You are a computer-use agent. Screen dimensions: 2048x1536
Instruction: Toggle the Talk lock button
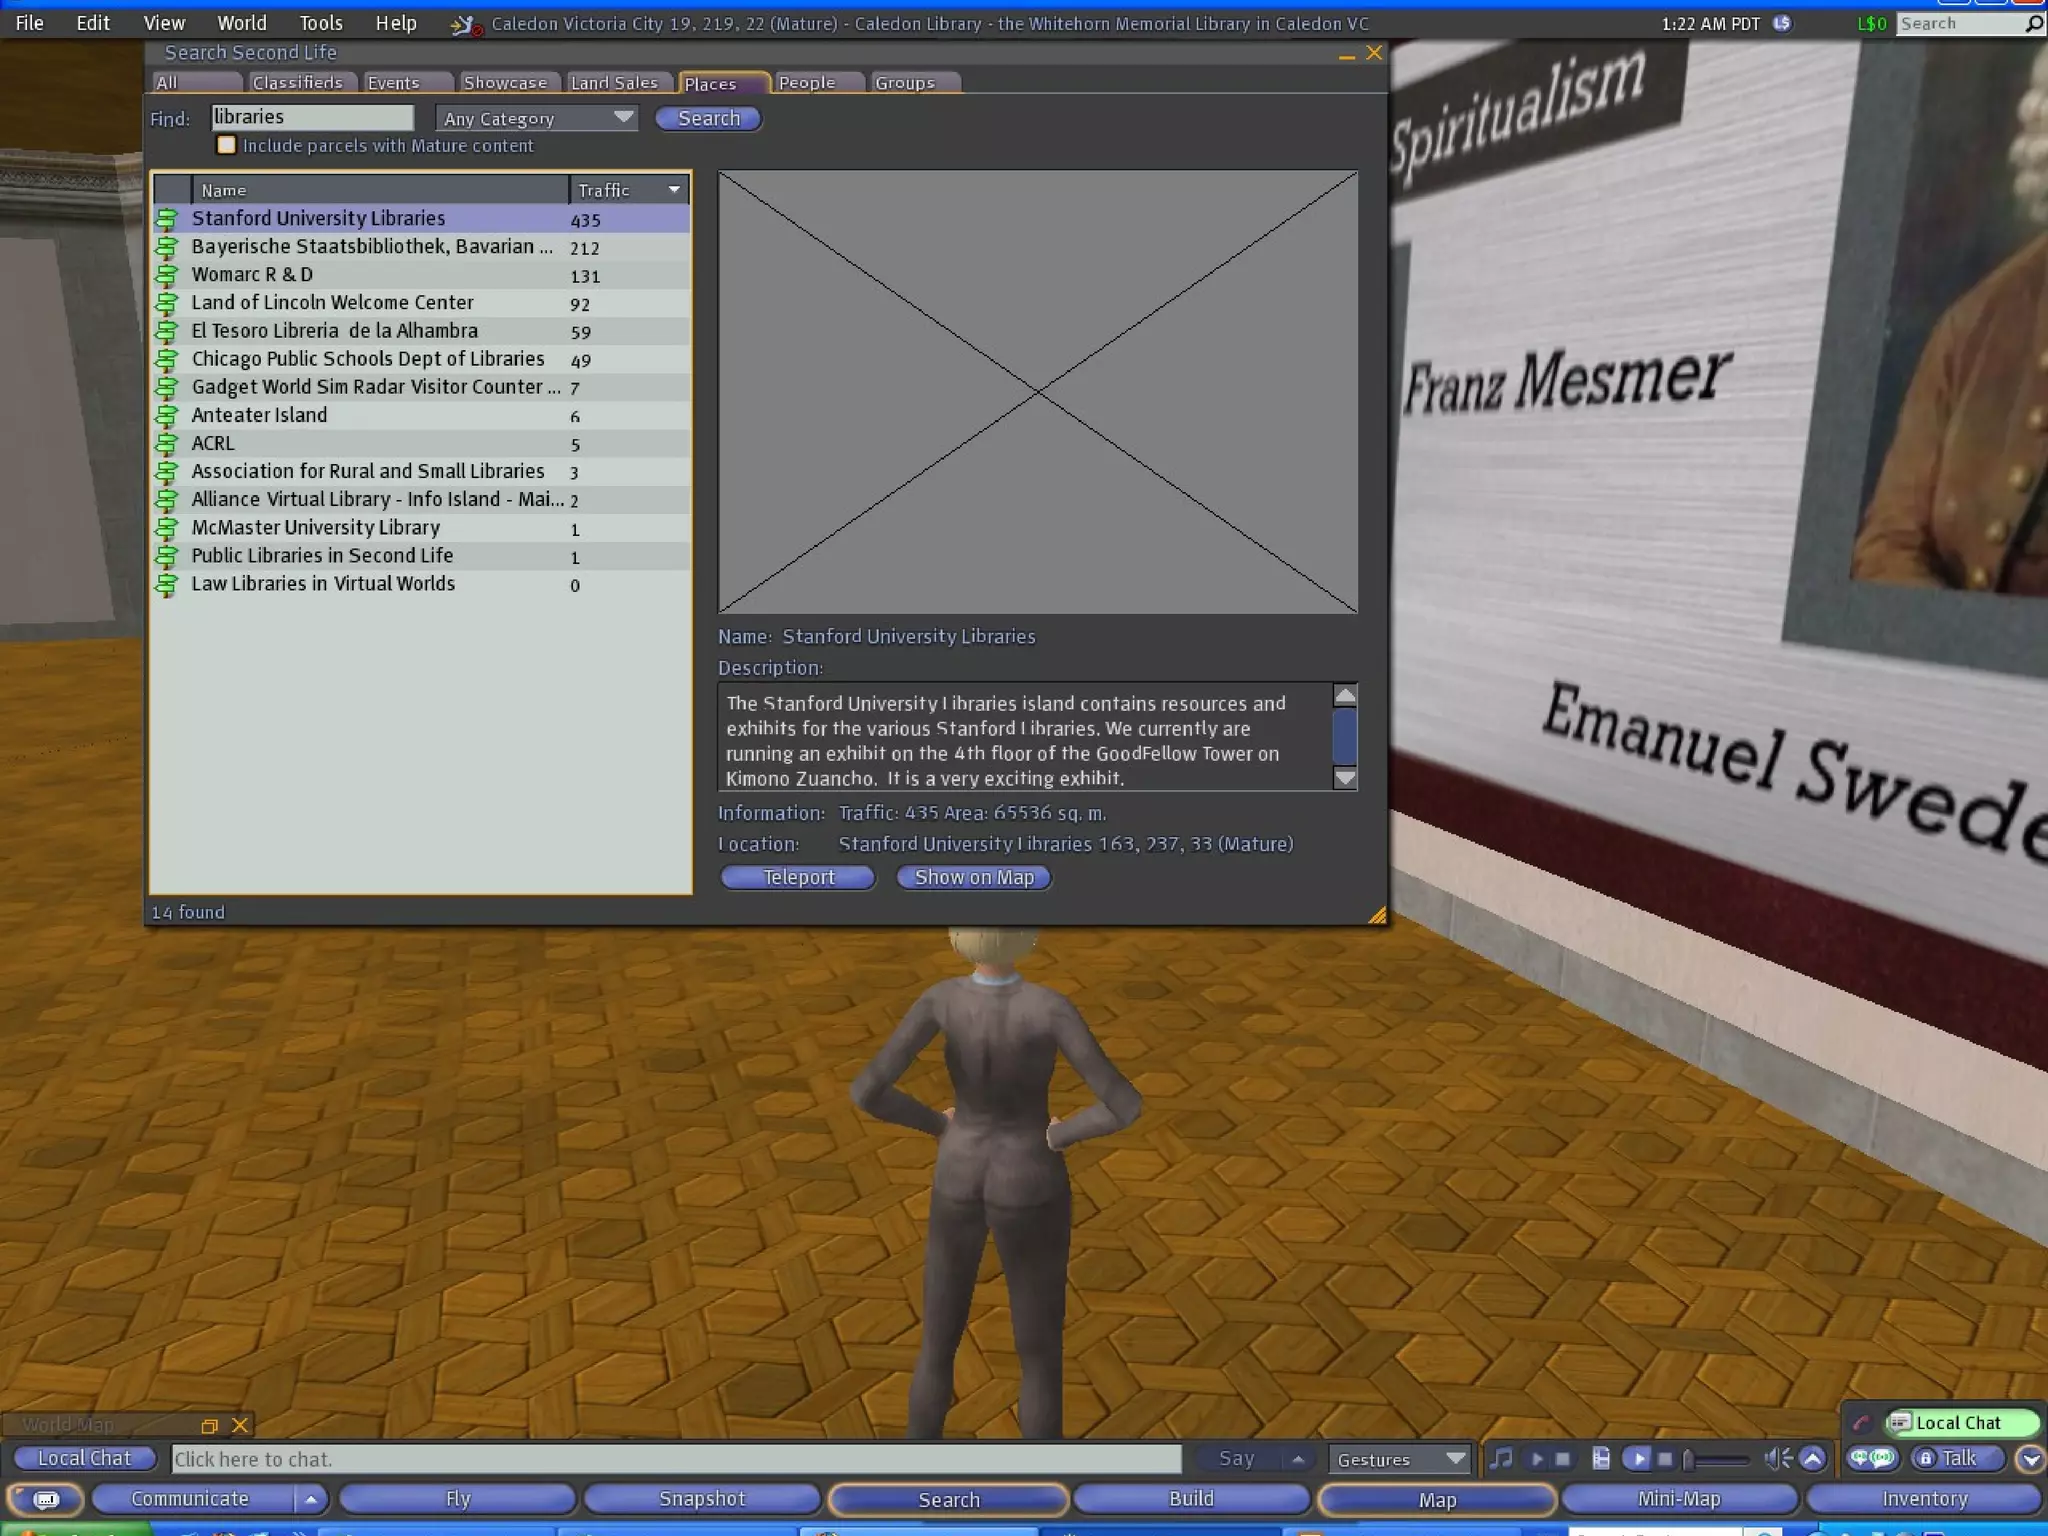(1925, 1459)
